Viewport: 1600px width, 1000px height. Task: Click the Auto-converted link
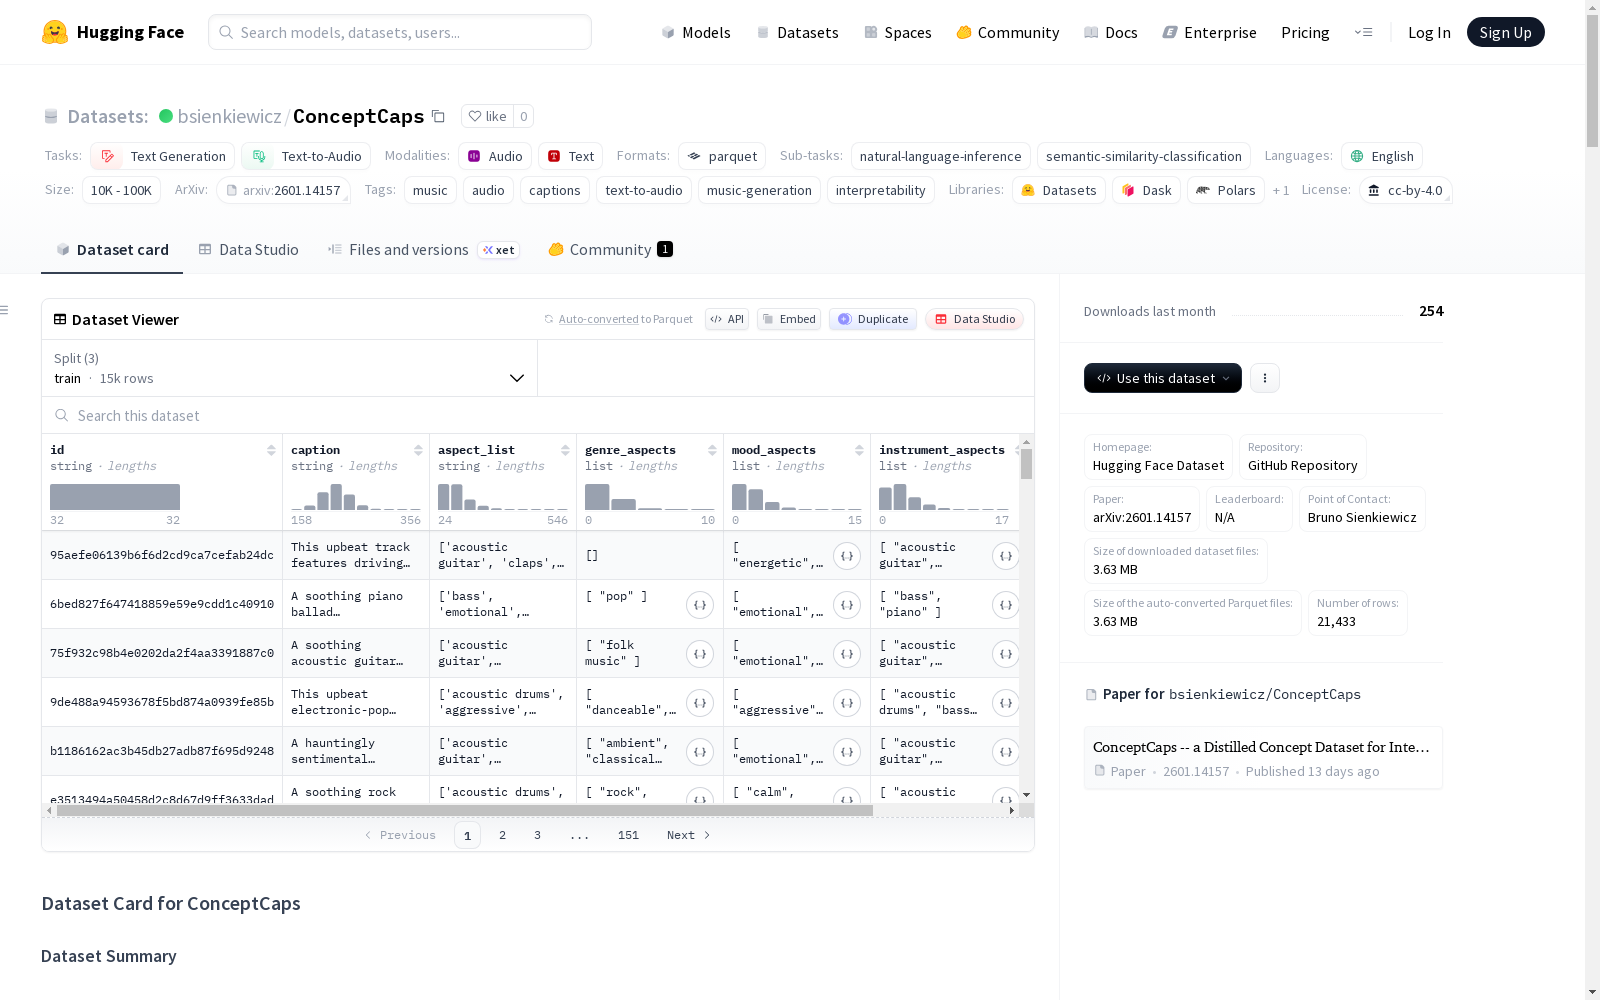pos(598,319)
